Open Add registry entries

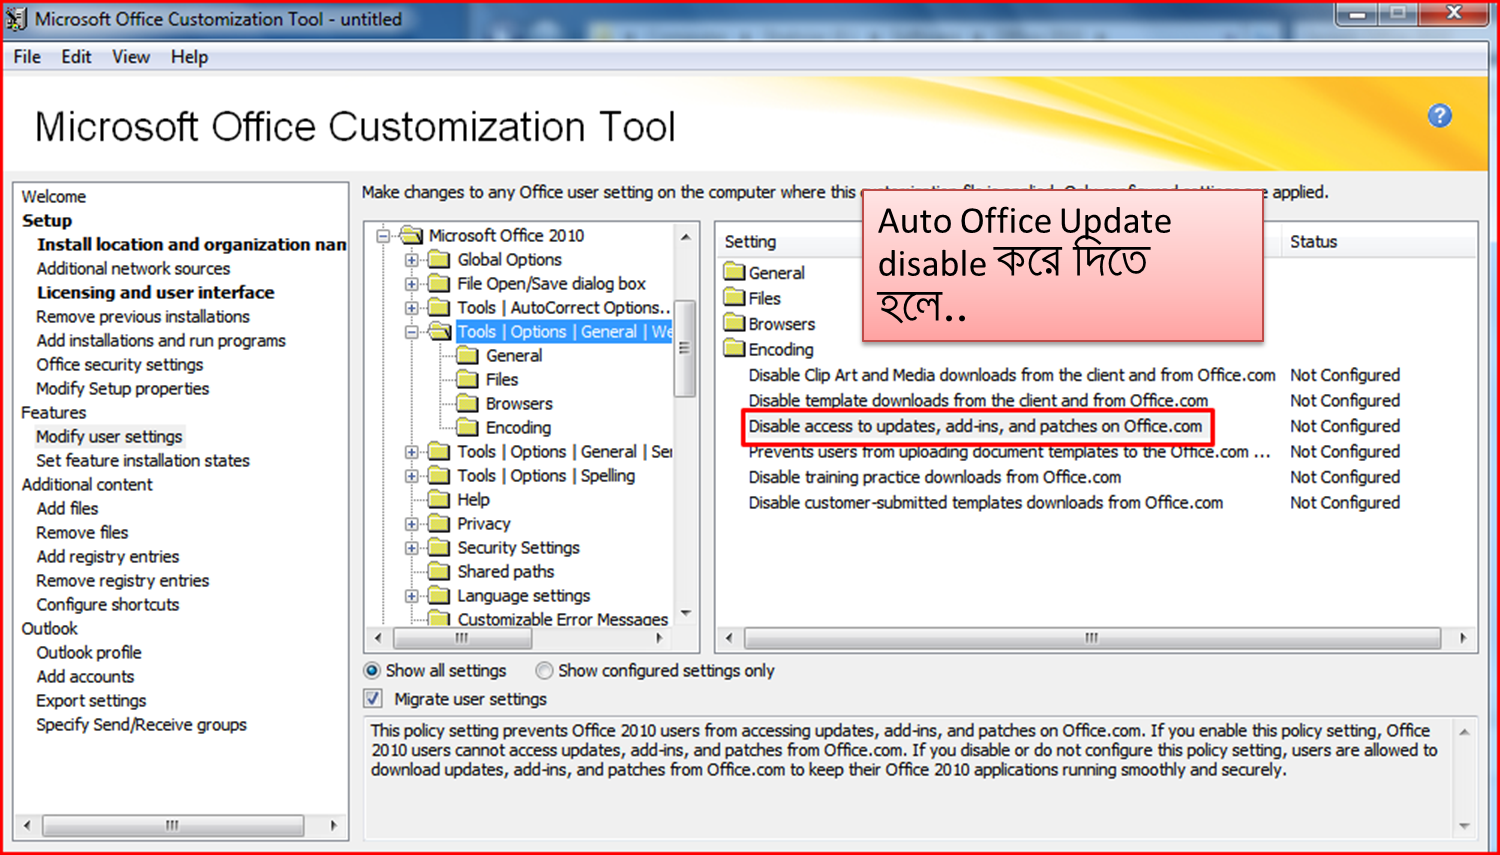(x=108, y=557)
